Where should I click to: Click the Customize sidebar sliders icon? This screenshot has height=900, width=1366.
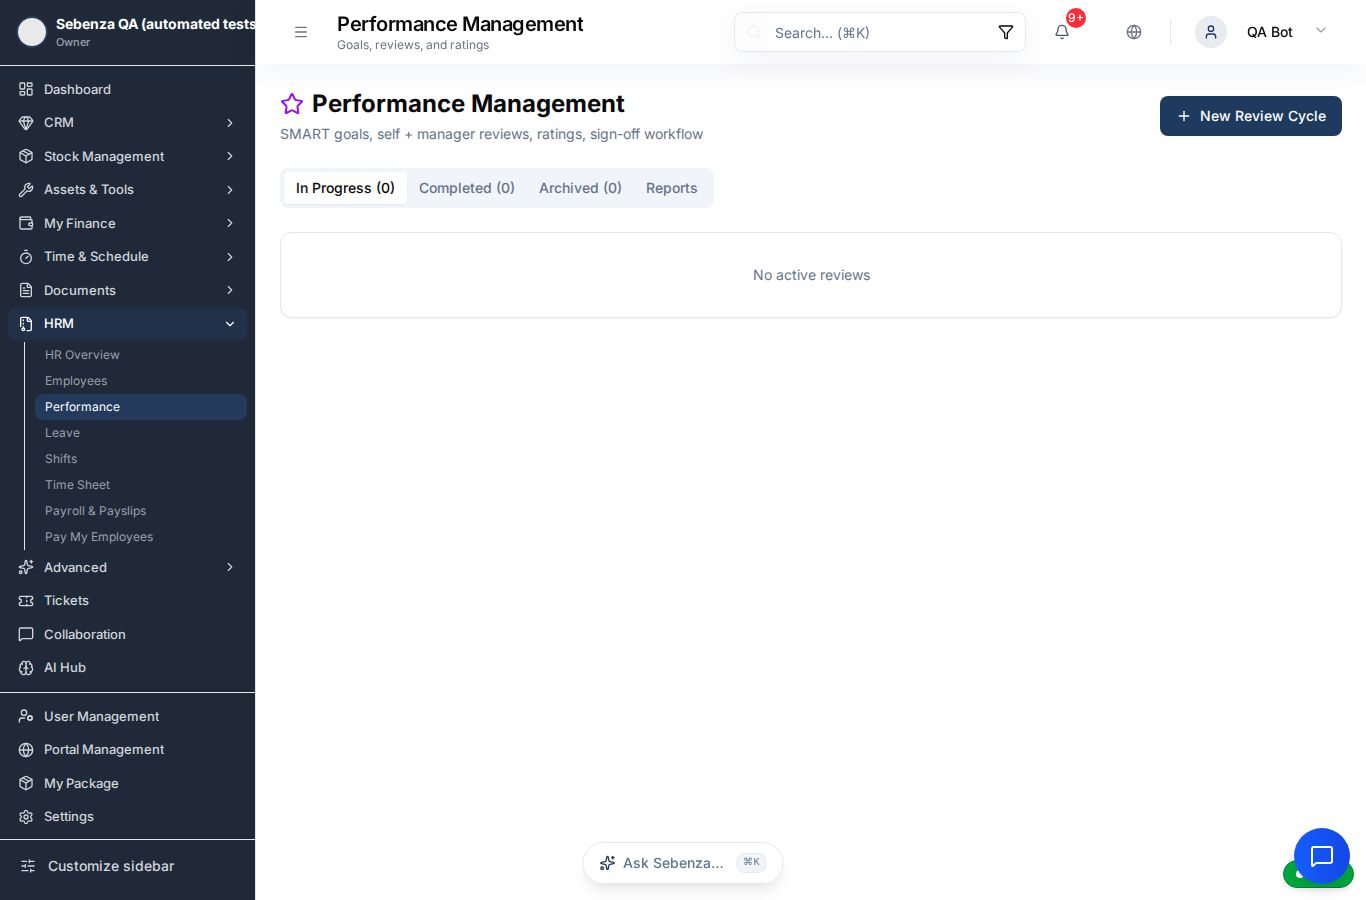[x=28, y=866]
